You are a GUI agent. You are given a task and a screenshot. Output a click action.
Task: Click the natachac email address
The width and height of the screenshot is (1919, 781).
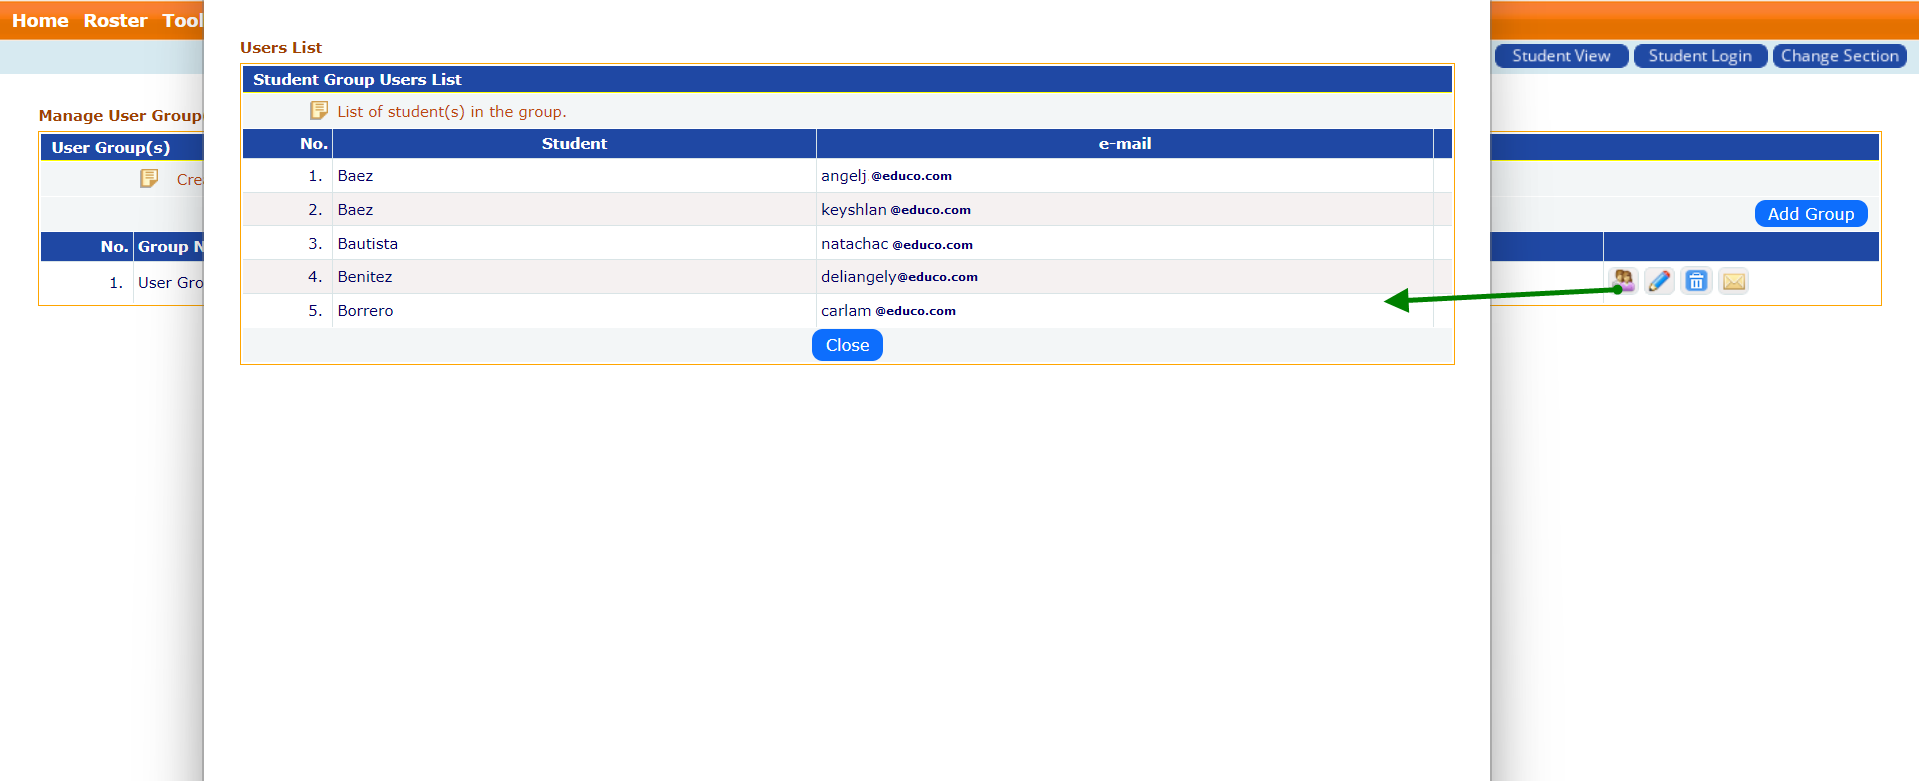click(896, 244)
